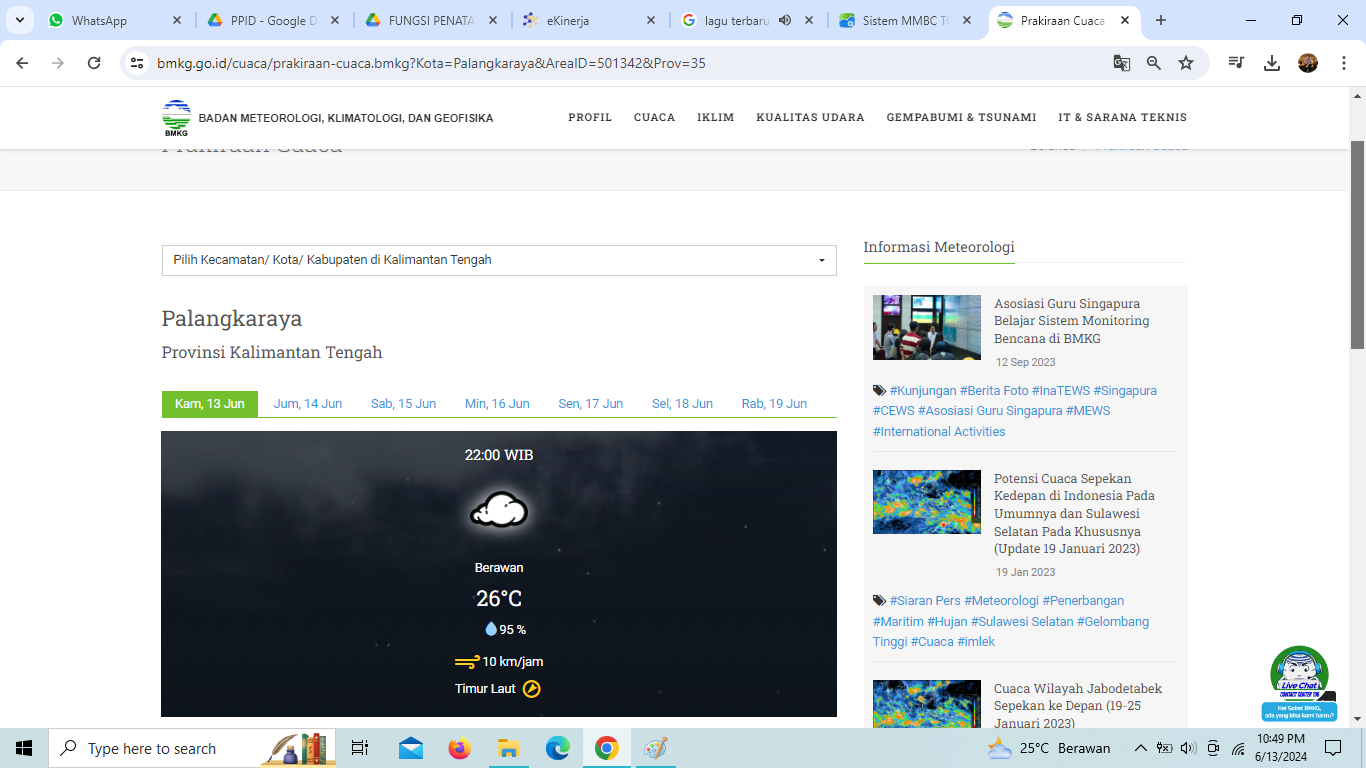Open Task View on taskbar
The width and height of the screenshot is (1366, 768).
click(360, 748)
